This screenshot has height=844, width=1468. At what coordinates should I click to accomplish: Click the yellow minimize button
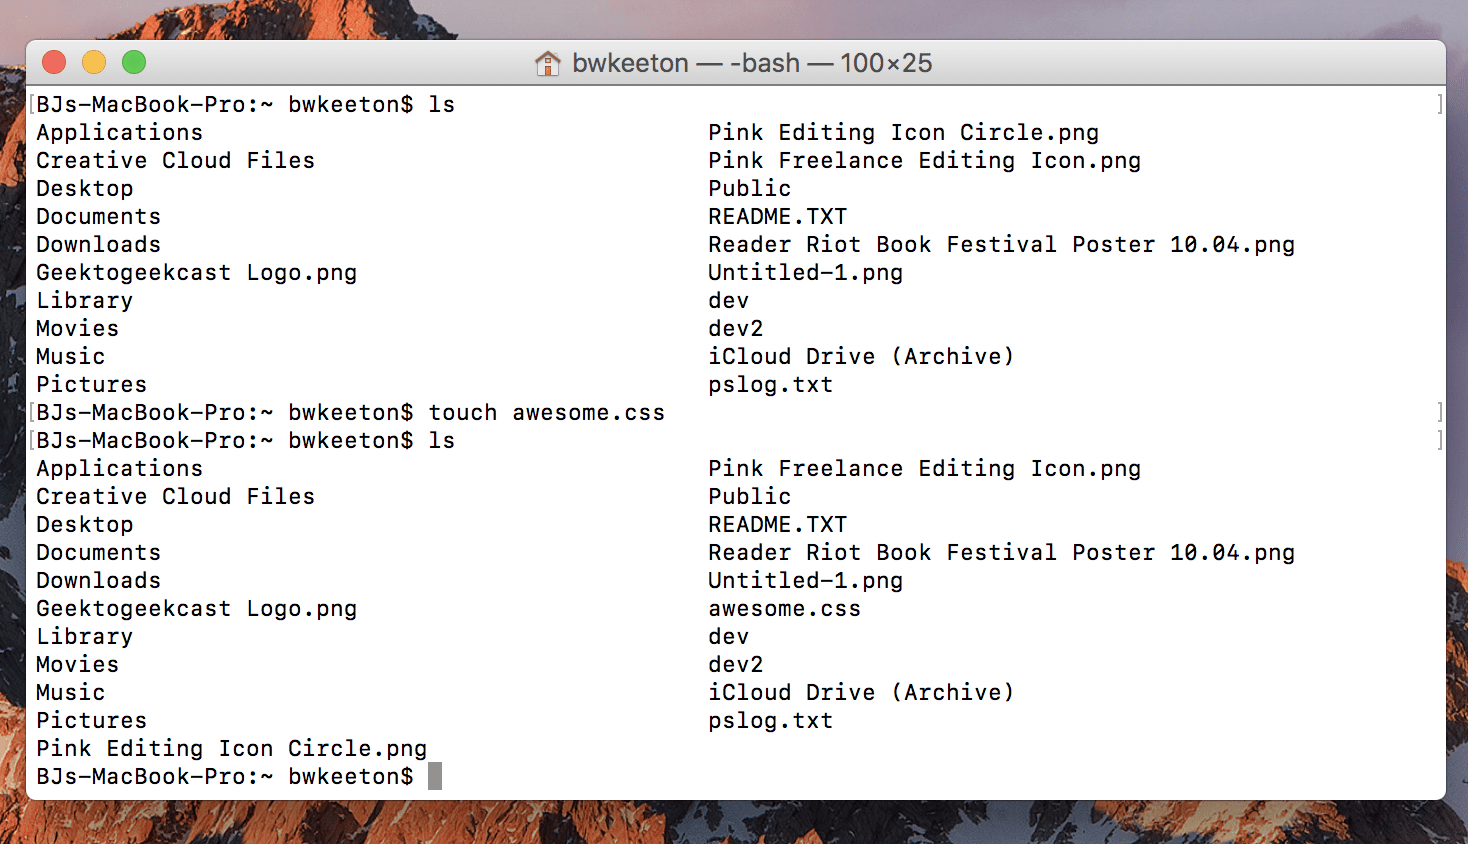click(x=94, y=61)
